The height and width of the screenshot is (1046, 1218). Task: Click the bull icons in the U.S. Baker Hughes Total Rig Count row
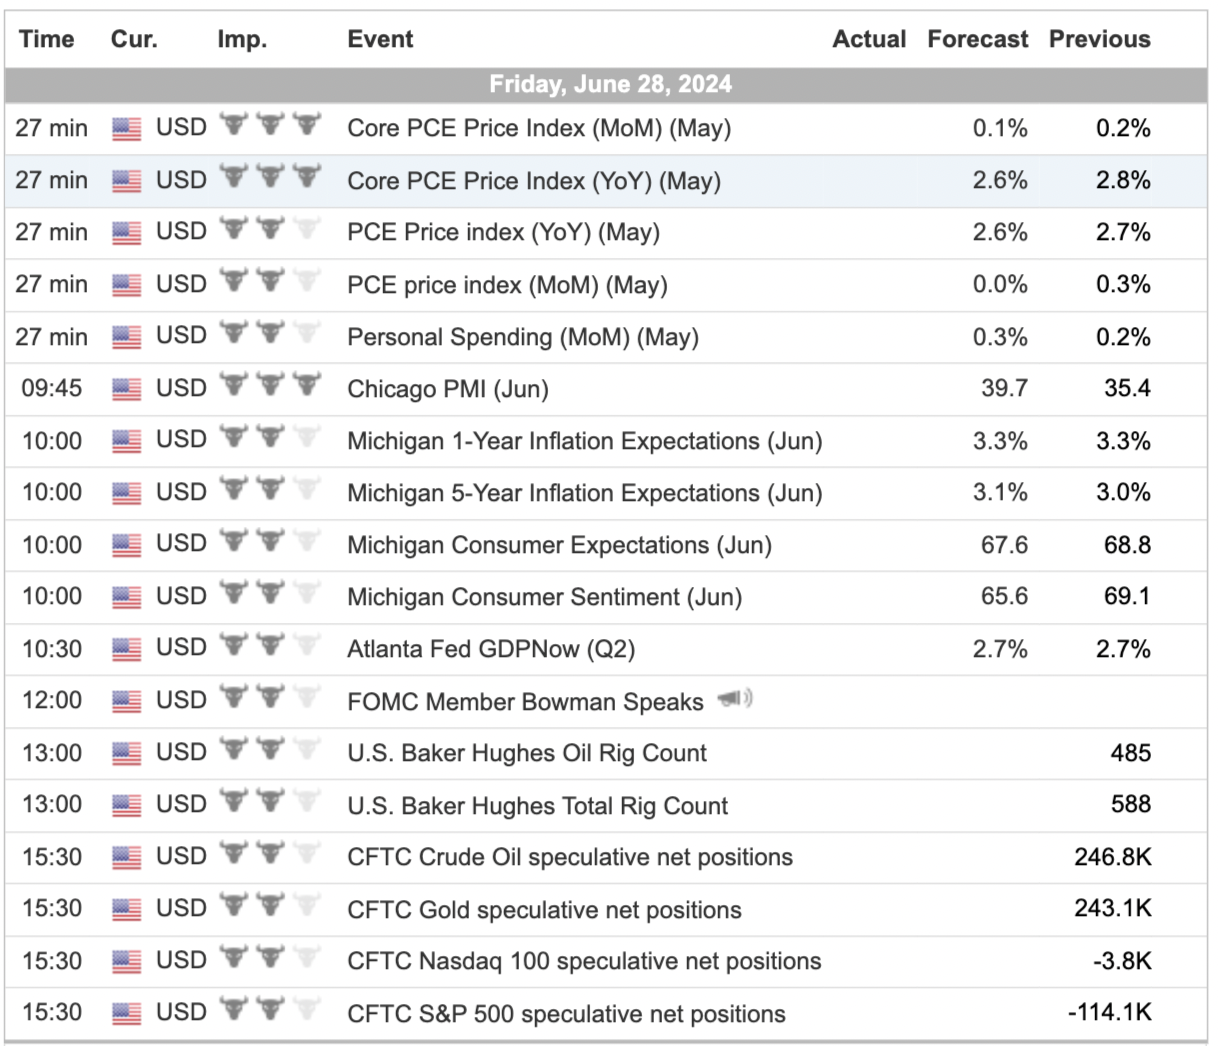pyautogui.click(x=270, y=801)
